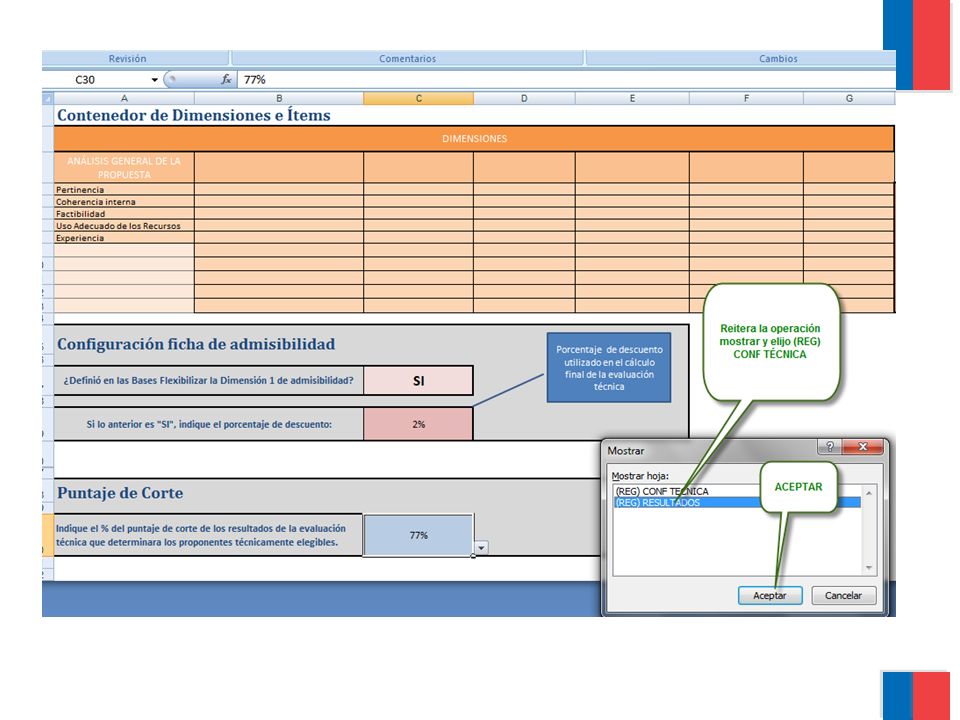This screenshot has width=960, height=720.
Task: Select column E header
Action: (x=632, y=98)
